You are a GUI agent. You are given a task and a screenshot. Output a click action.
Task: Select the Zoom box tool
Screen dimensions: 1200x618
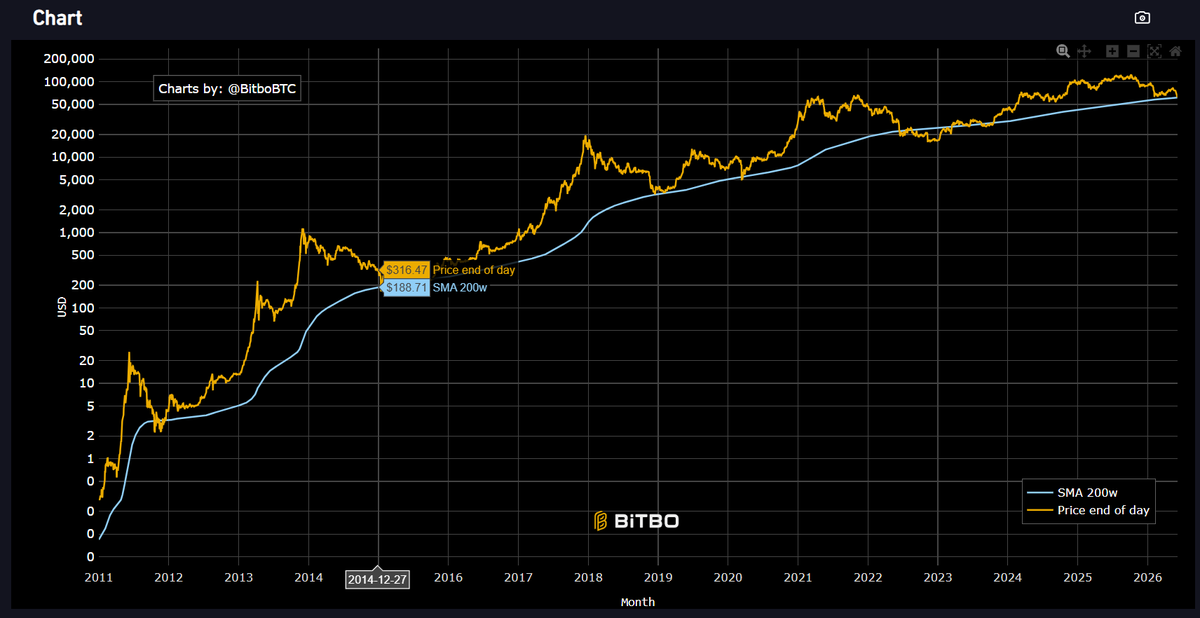(1063, 51)
